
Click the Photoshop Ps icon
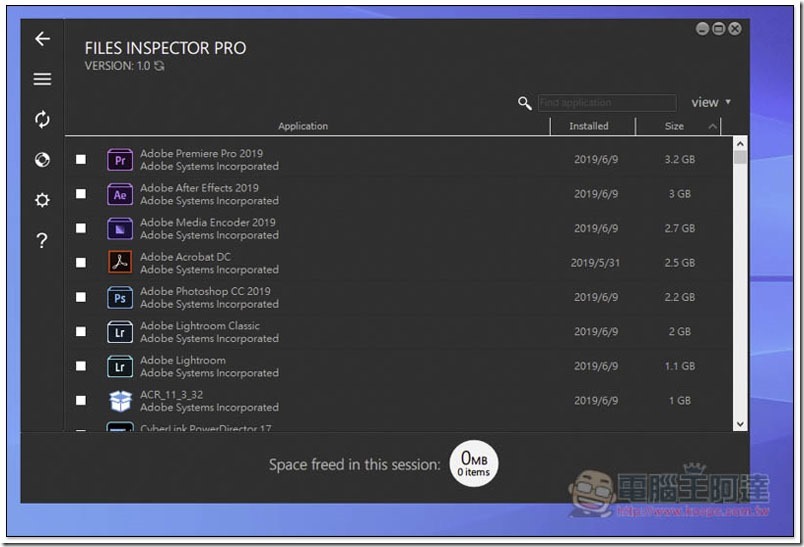click(x=120, y=297)
